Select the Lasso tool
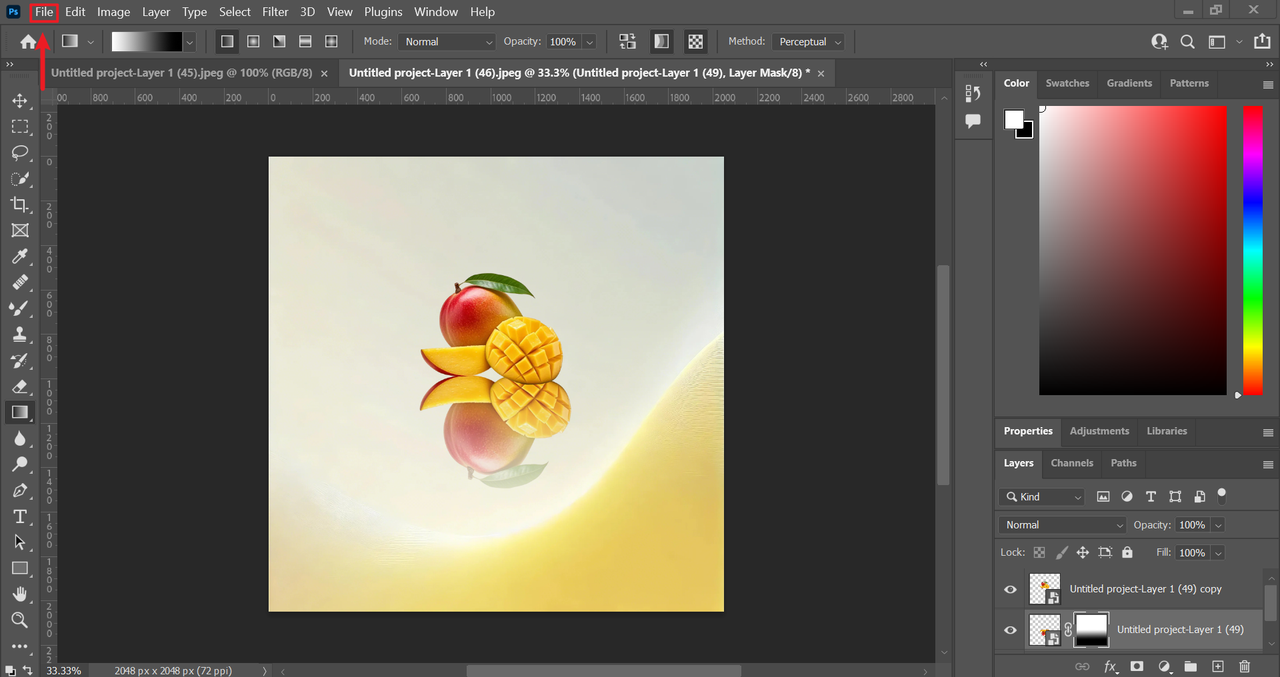1280x677 pixels. click(x=19, y=153)
